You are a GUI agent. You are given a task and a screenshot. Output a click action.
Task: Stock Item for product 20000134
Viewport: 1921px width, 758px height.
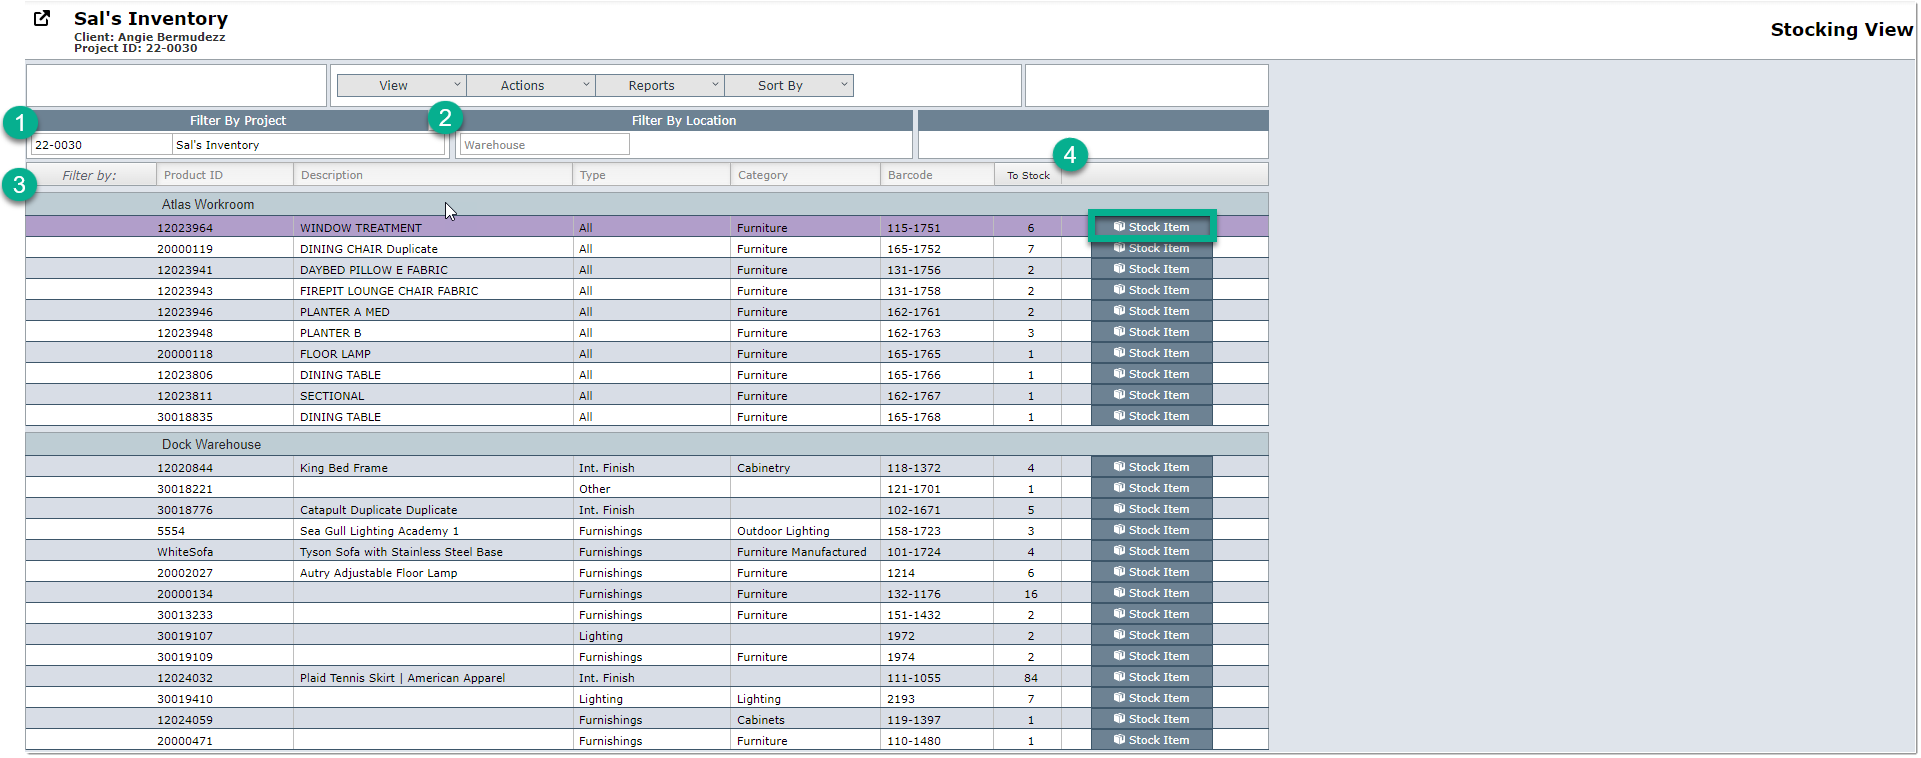1152,593
